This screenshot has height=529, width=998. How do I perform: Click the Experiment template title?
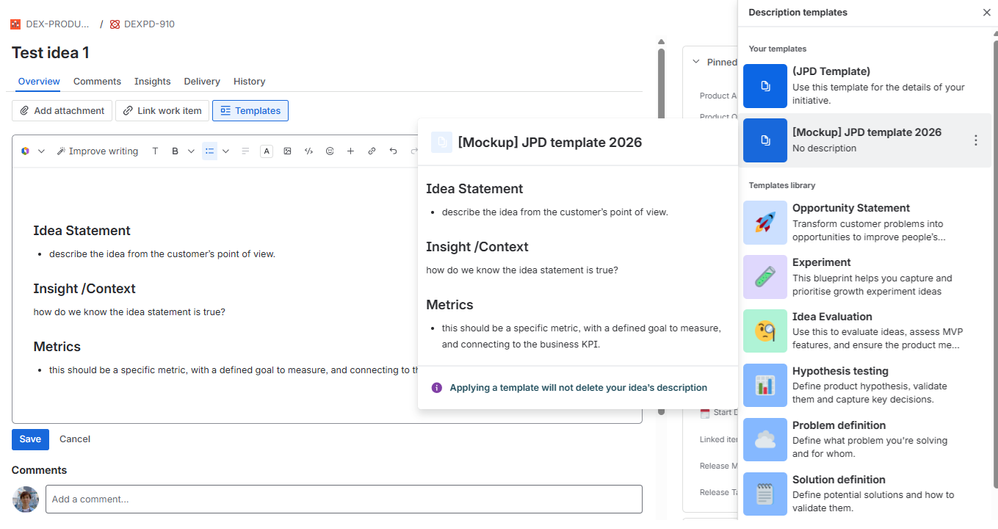coord(821,262)
